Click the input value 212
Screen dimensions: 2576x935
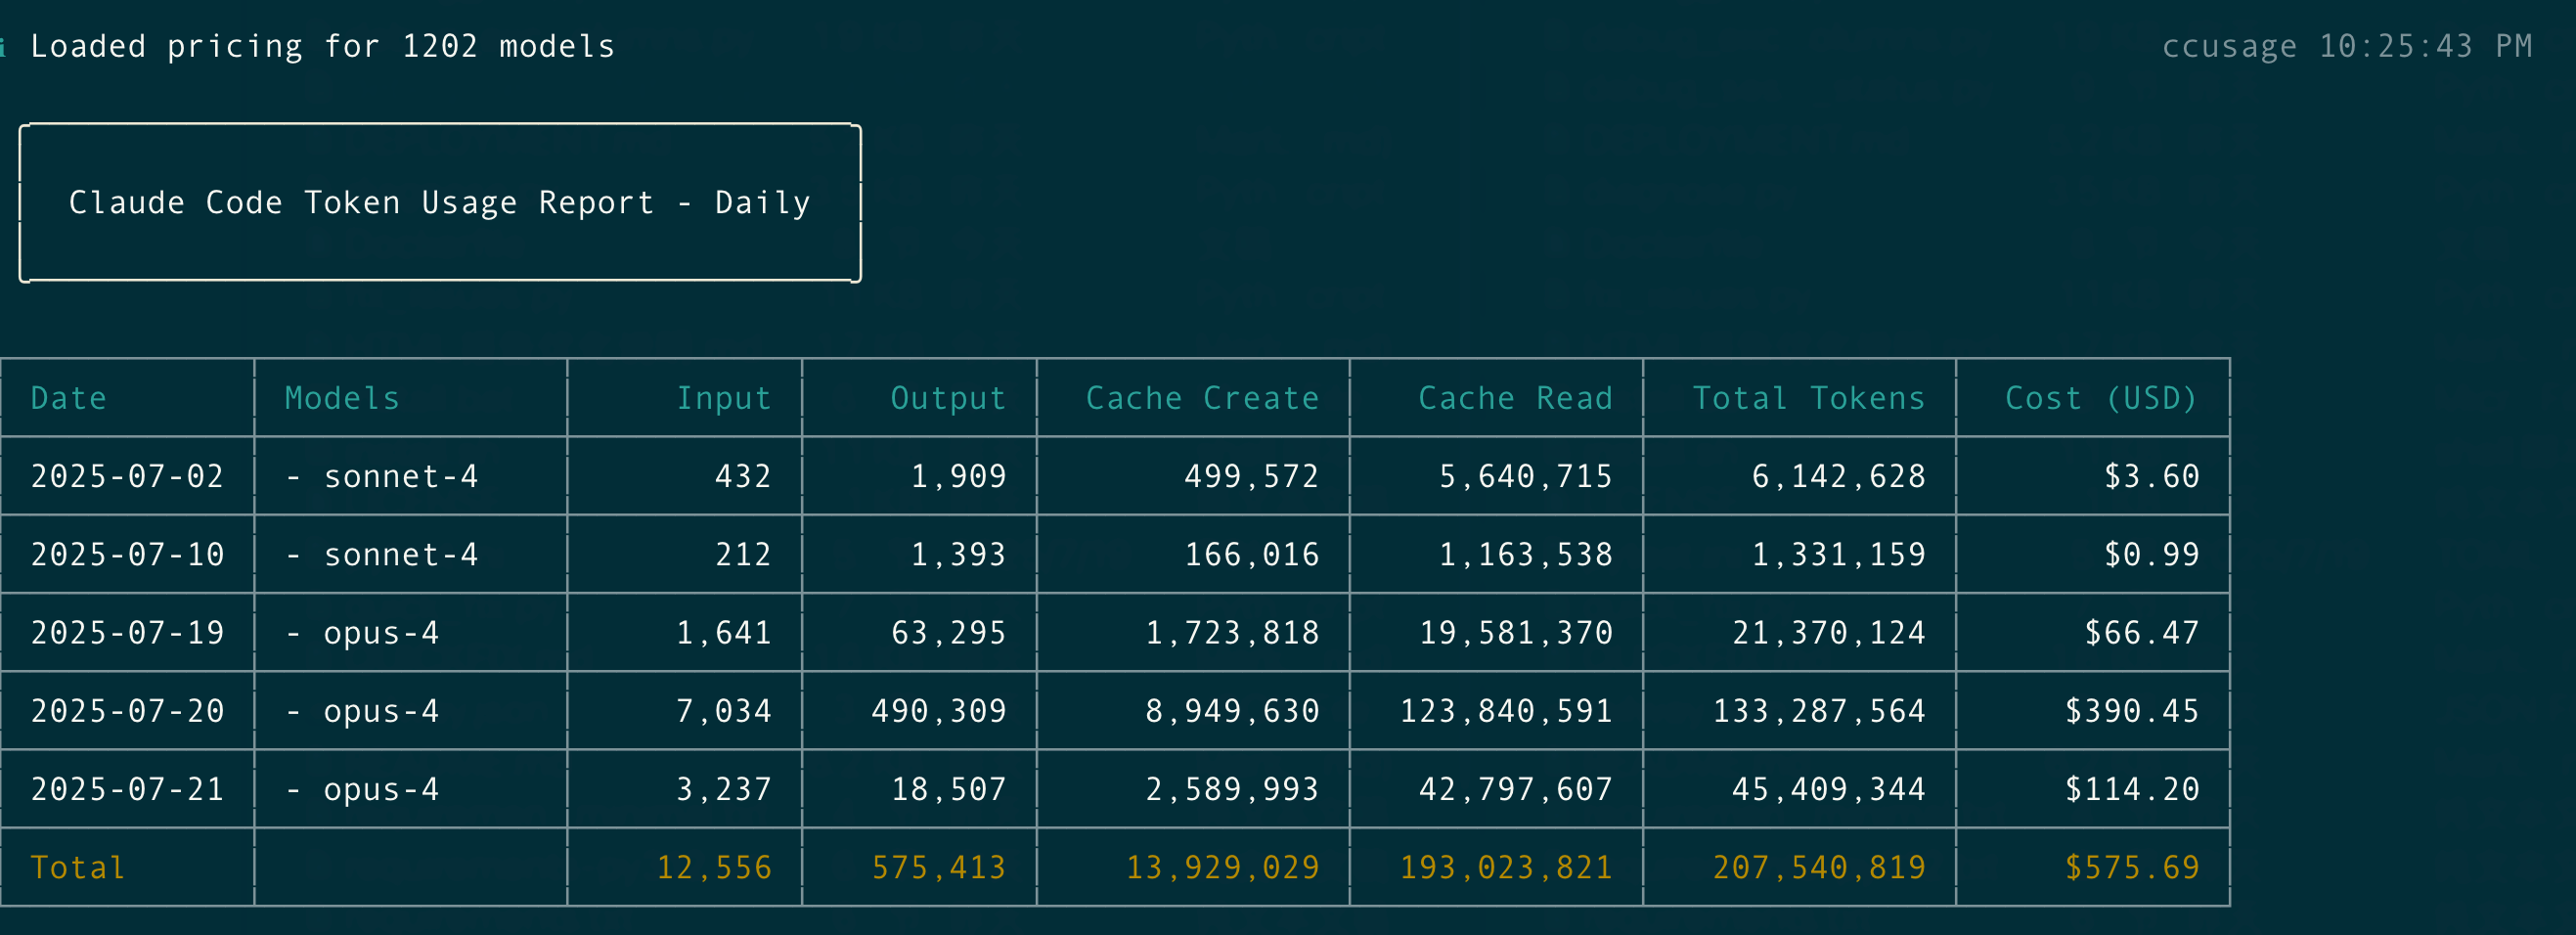(x=743, y=554)
